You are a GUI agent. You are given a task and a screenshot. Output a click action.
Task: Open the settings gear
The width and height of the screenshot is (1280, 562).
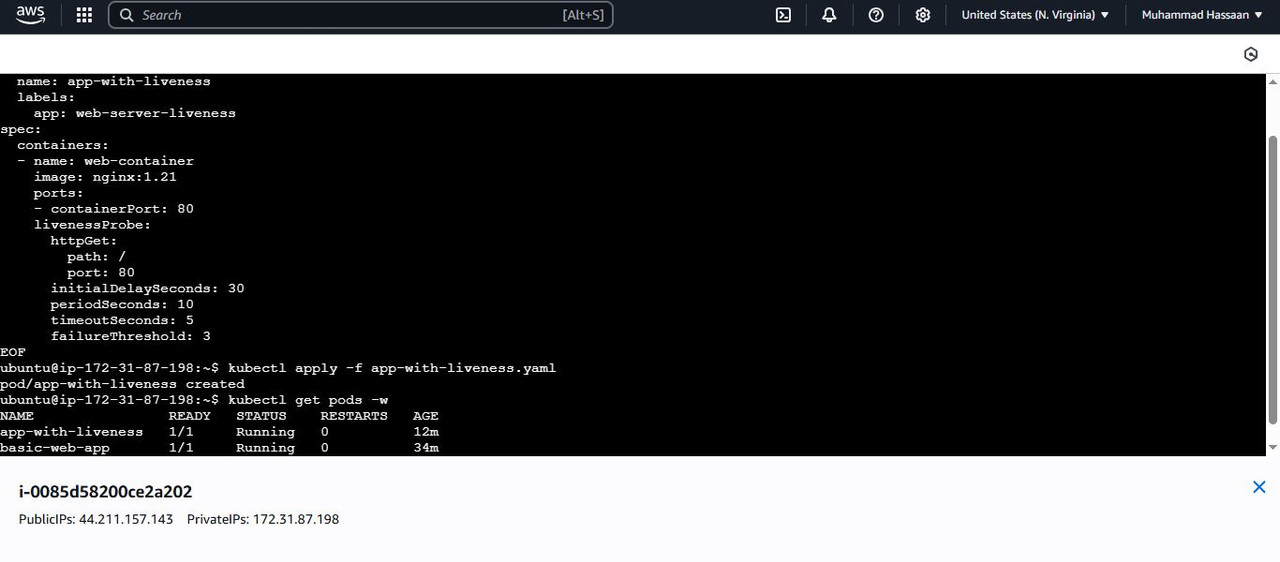tap(923, 15)
